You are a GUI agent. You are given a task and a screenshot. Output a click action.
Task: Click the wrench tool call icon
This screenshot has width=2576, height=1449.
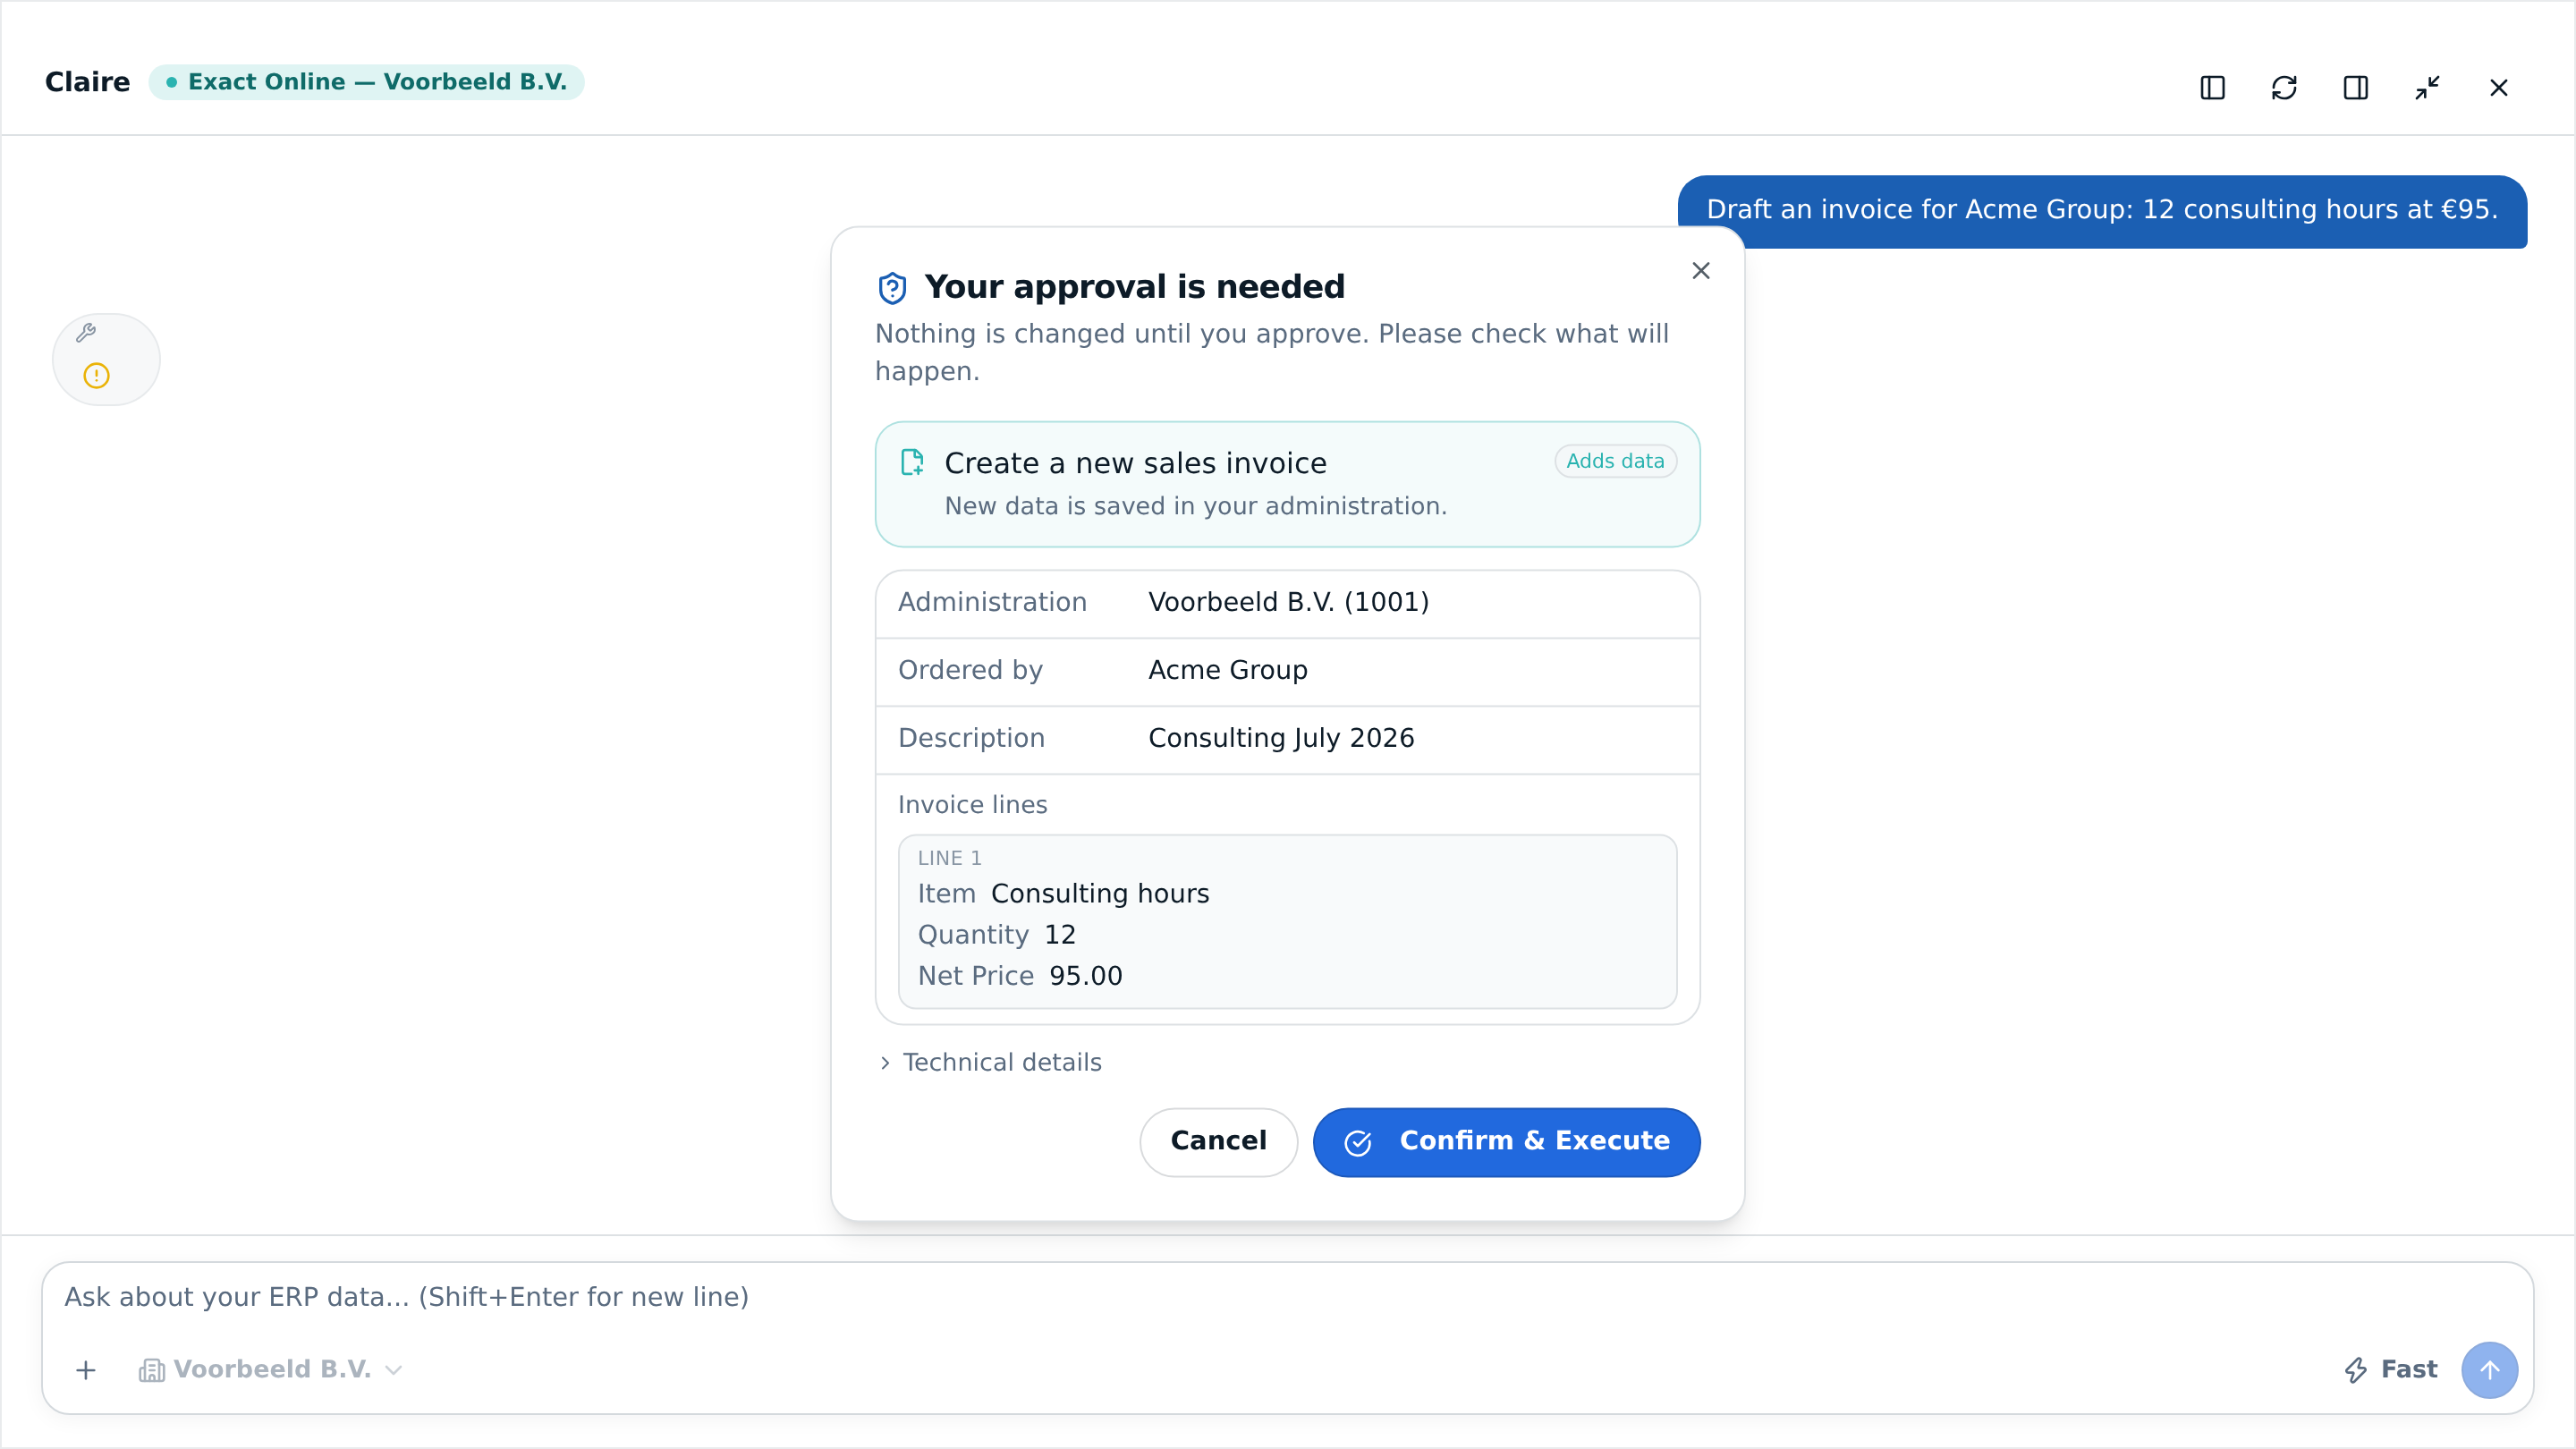(86, 333)
